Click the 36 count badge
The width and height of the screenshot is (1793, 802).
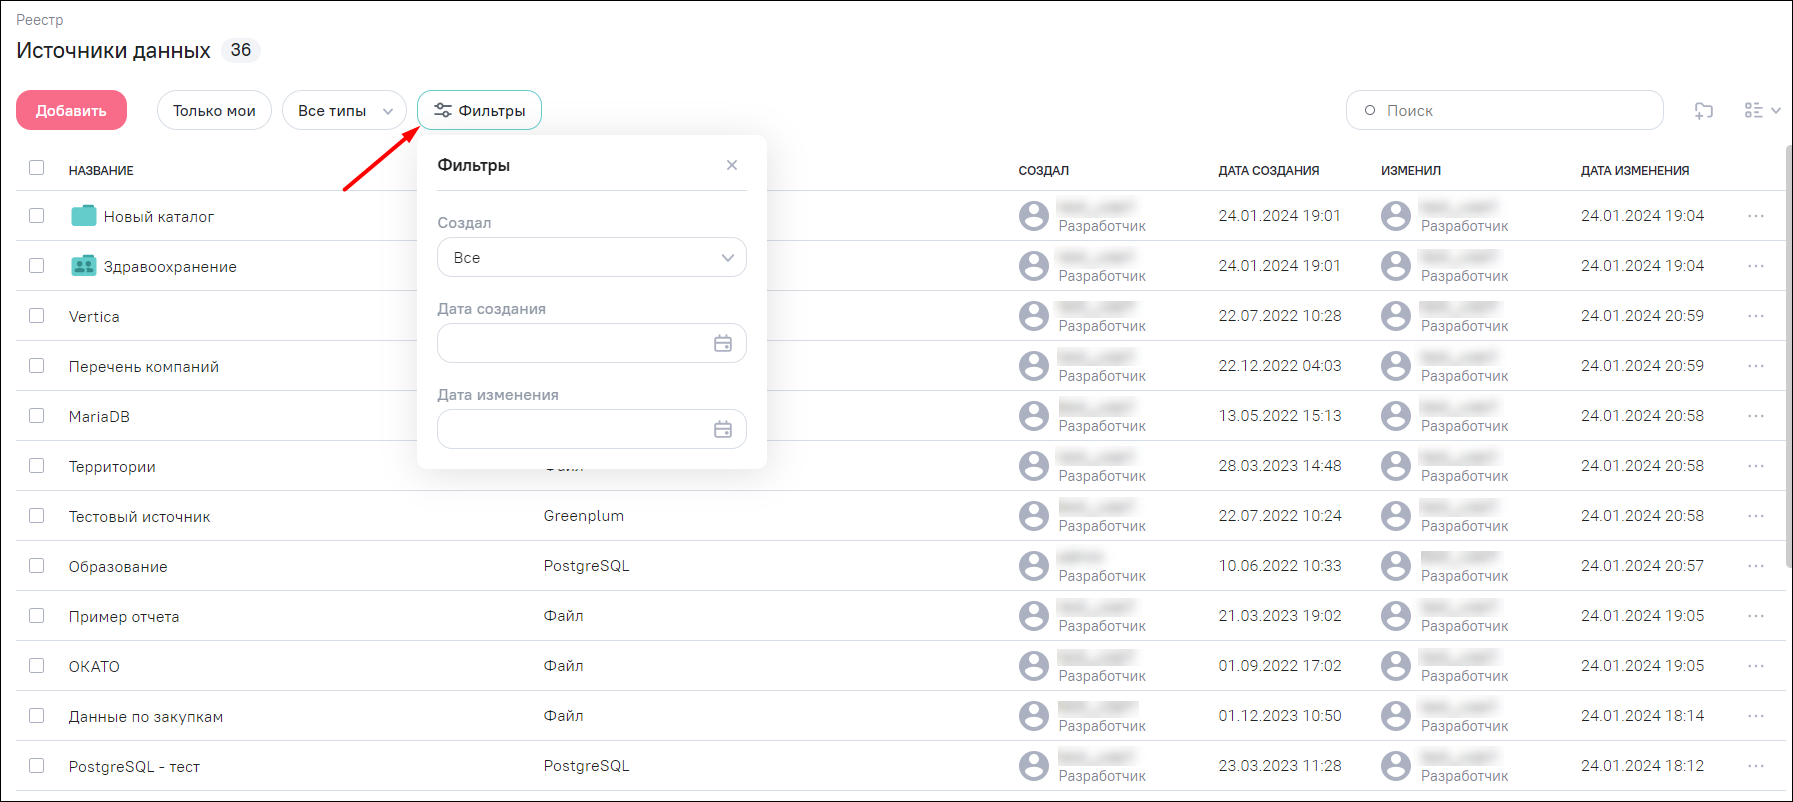241,50
